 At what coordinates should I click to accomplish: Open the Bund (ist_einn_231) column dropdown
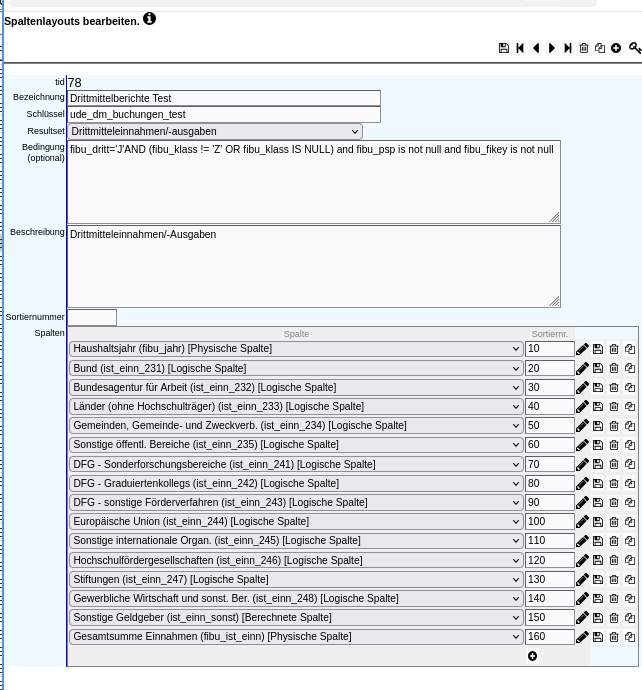(296, 368)
